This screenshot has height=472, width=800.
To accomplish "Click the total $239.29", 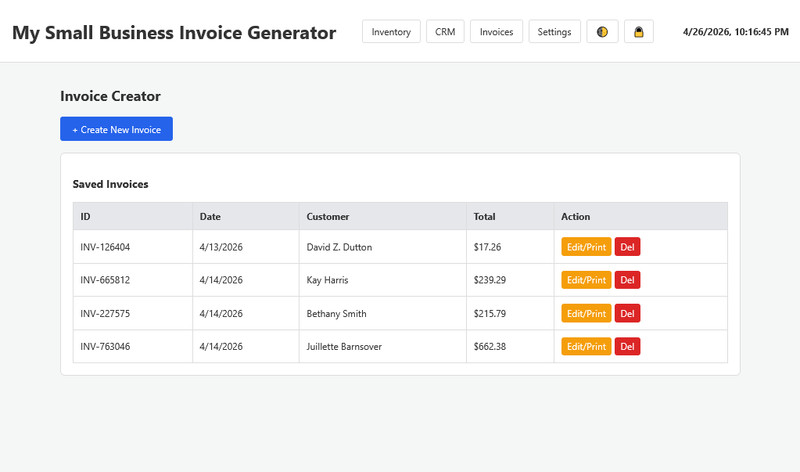I will point(490,280).
